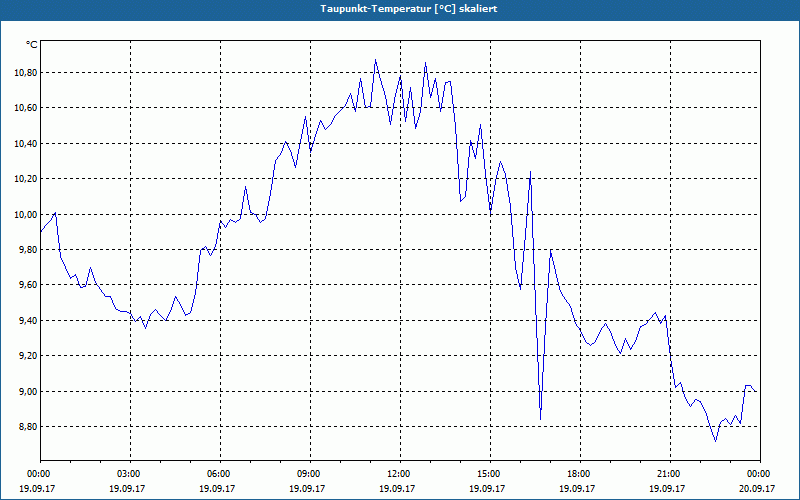Click the 9,40 y-axis label
The image size is (800, 500).
(x=28, y=321)
